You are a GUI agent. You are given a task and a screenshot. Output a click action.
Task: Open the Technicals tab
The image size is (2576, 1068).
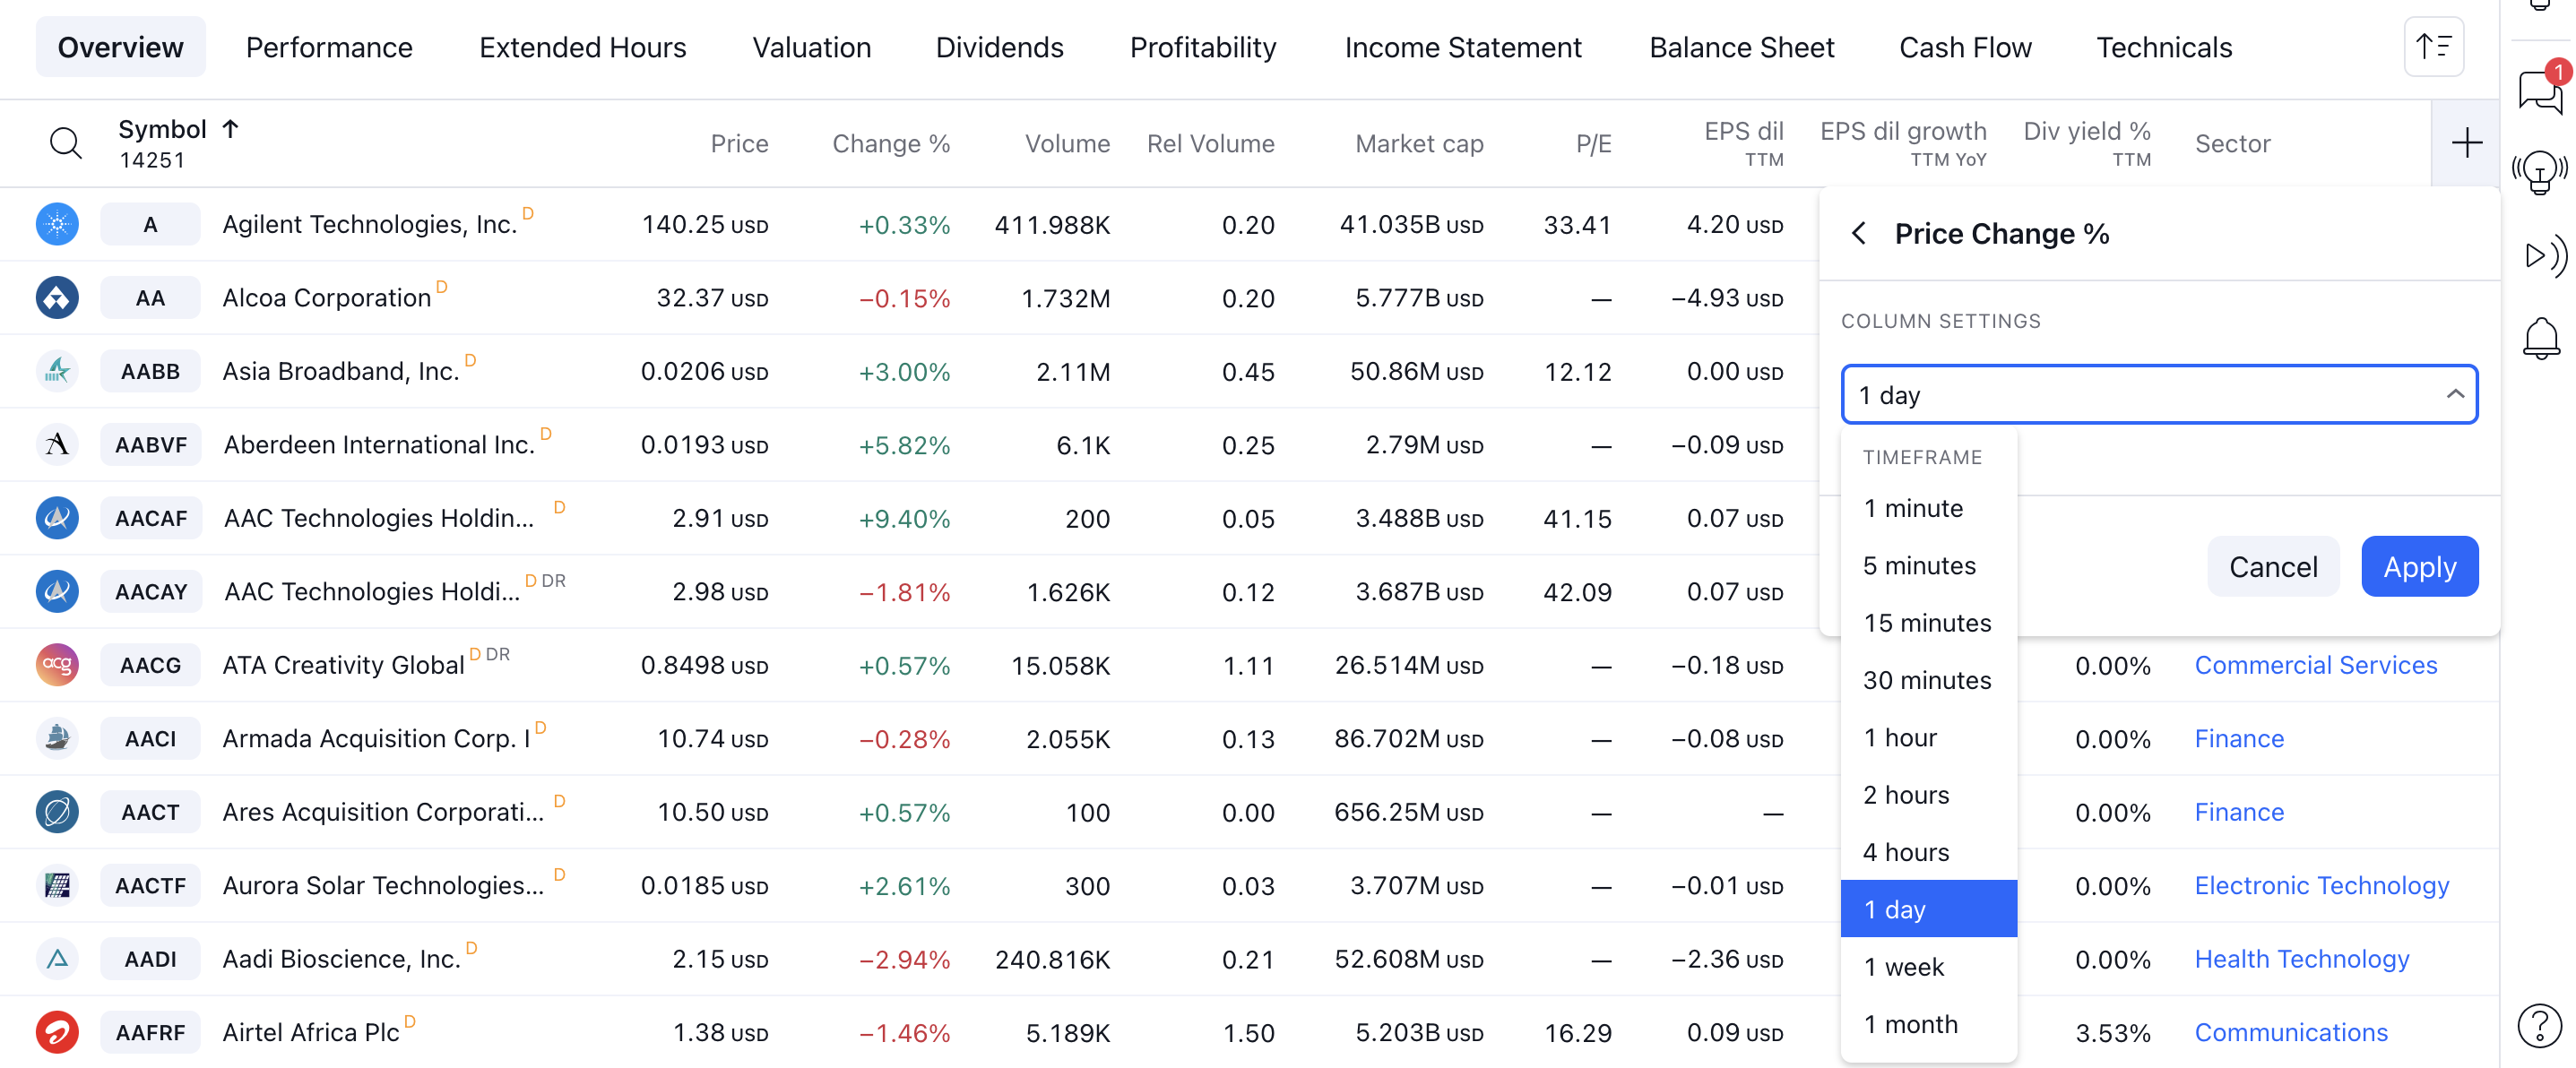(2163, 47)
